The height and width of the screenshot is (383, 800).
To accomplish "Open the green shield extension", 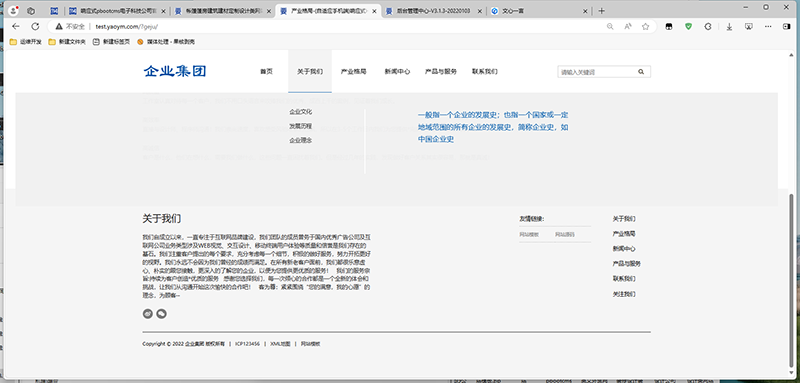I will tap(688, 27).
